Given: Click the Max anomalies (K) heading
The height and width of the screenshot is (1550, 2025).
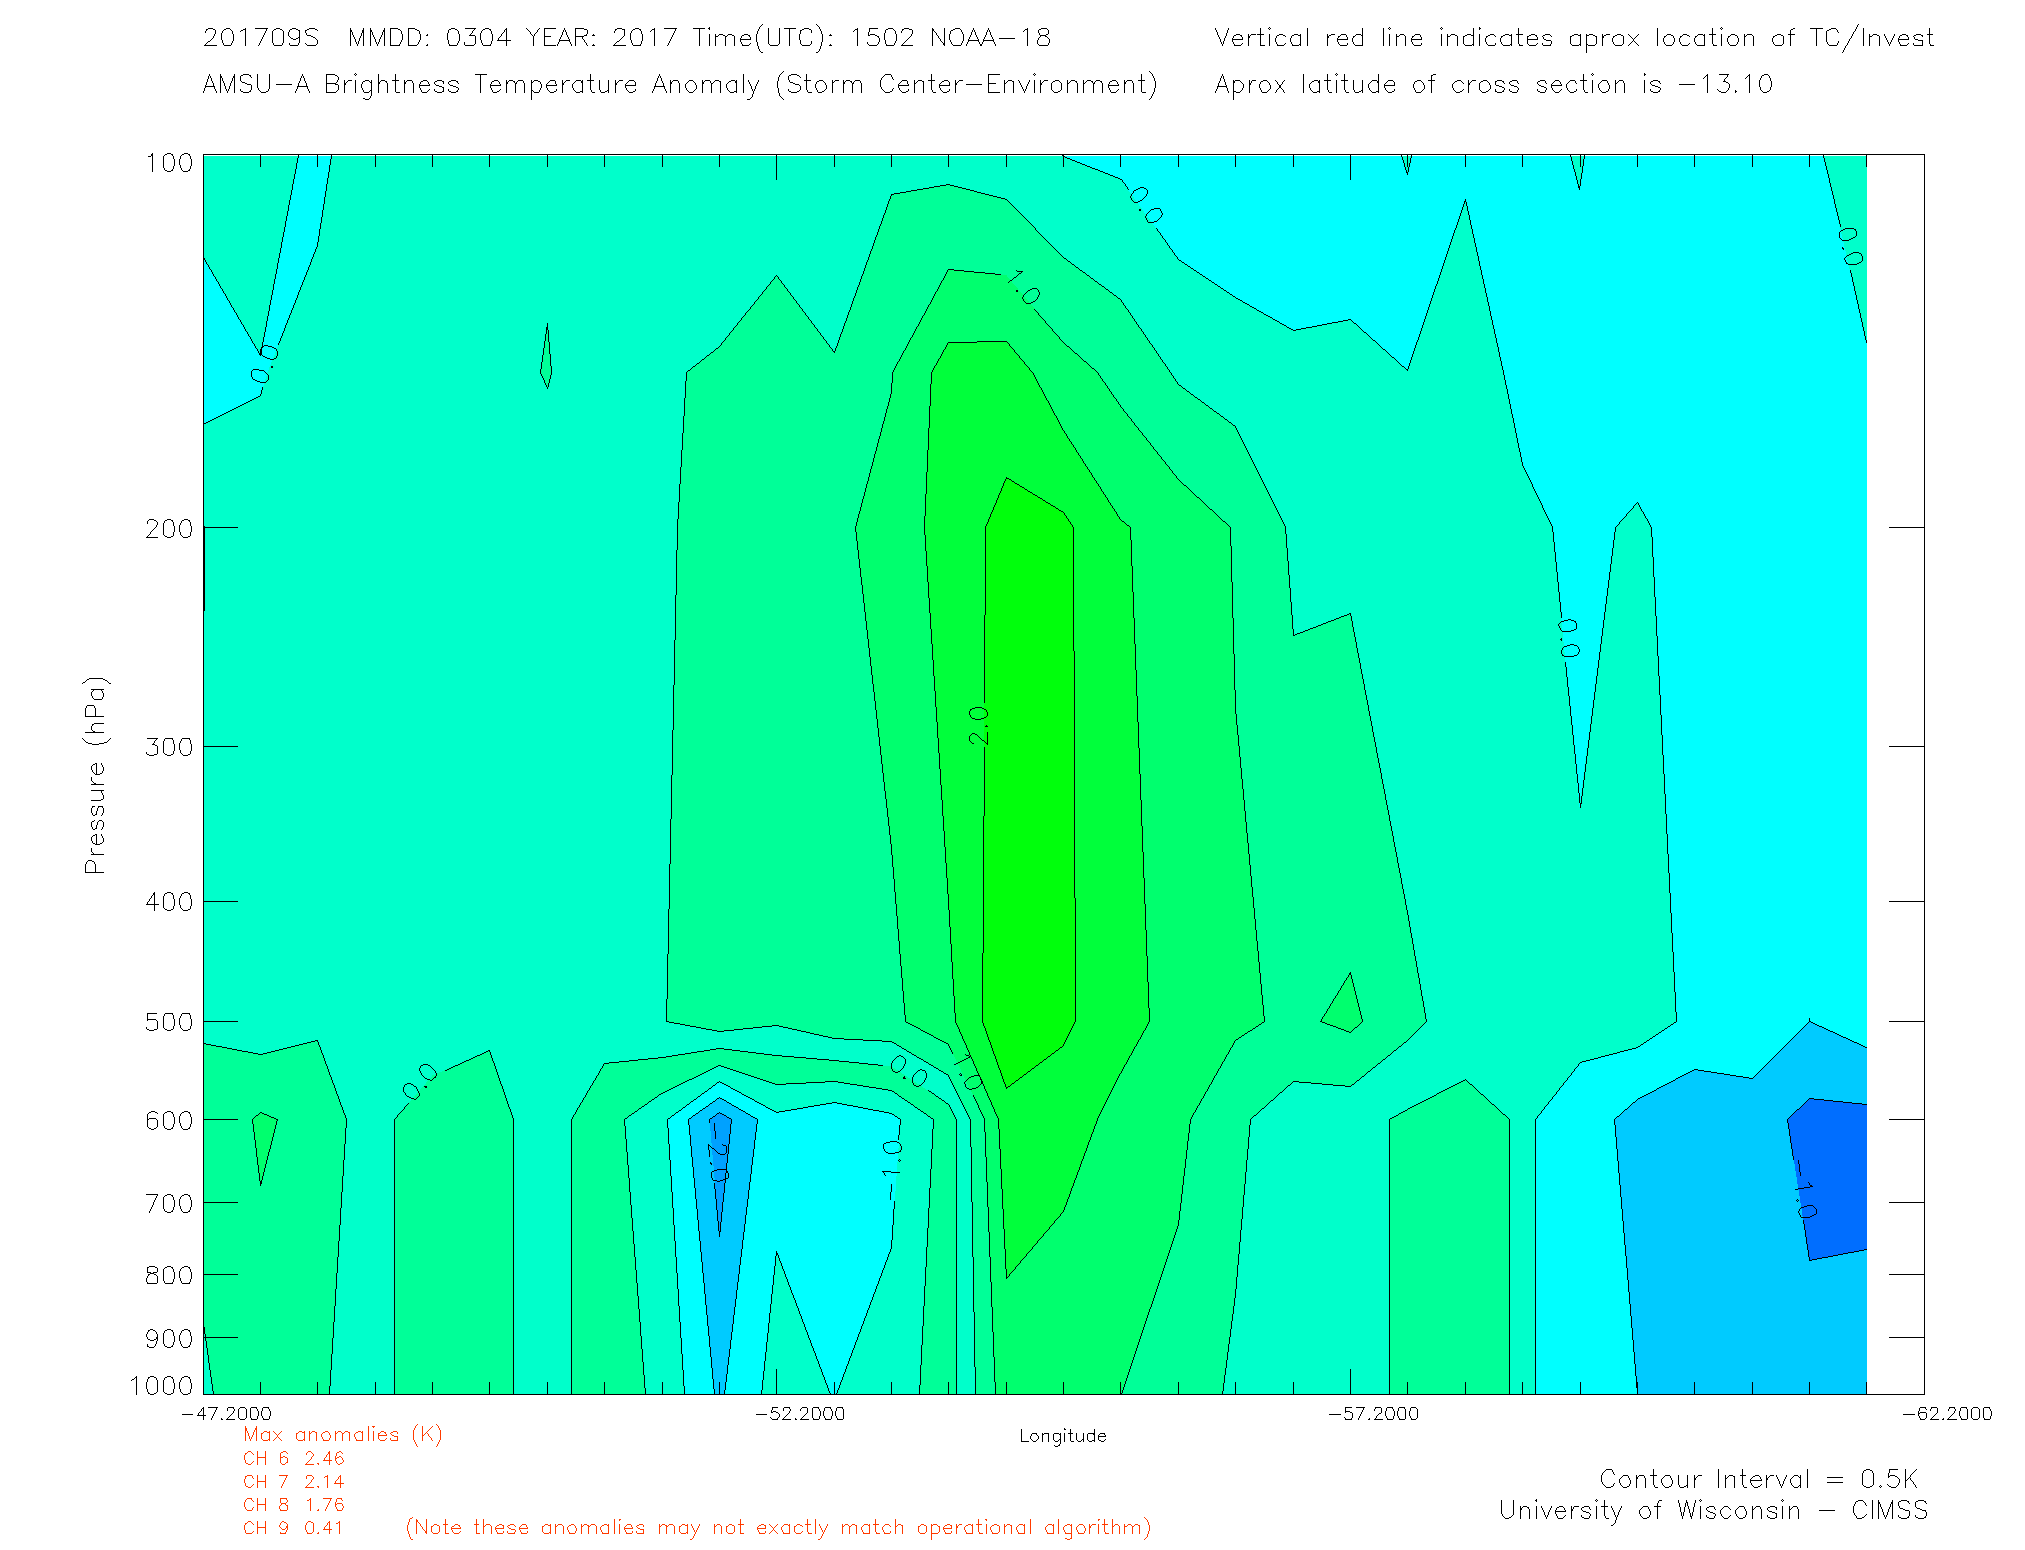Looking at the screenshot, I should [342, 1435].
